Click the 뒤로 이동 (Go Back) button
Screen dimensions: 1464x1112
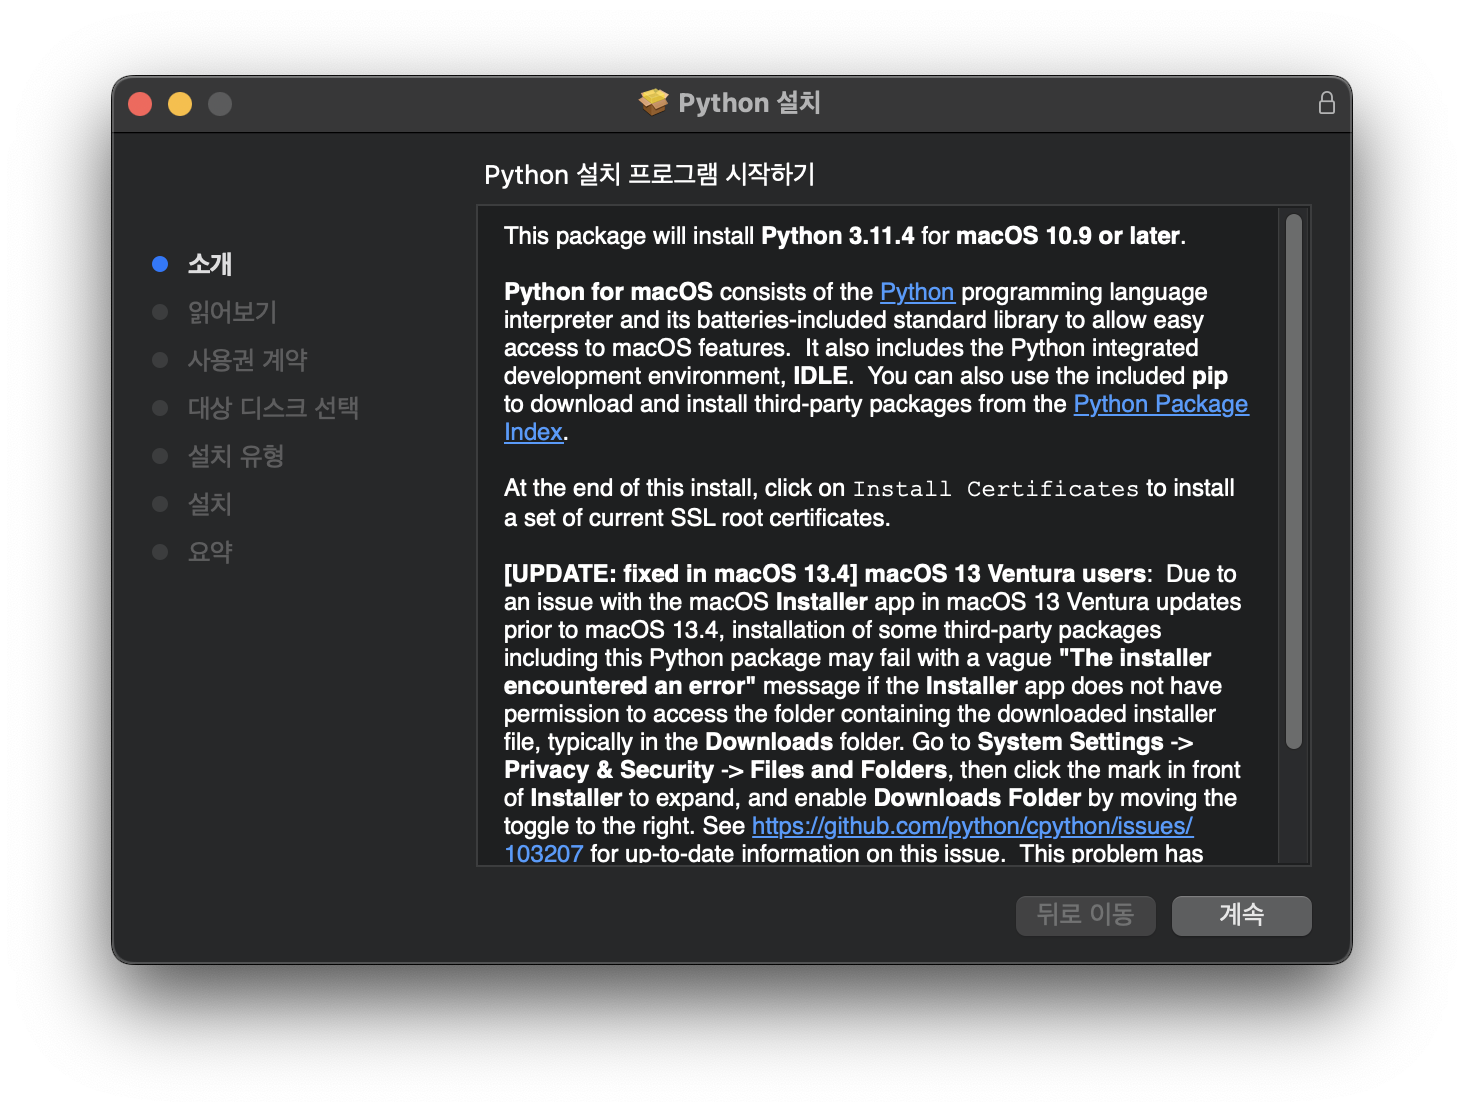[1085, 915]
